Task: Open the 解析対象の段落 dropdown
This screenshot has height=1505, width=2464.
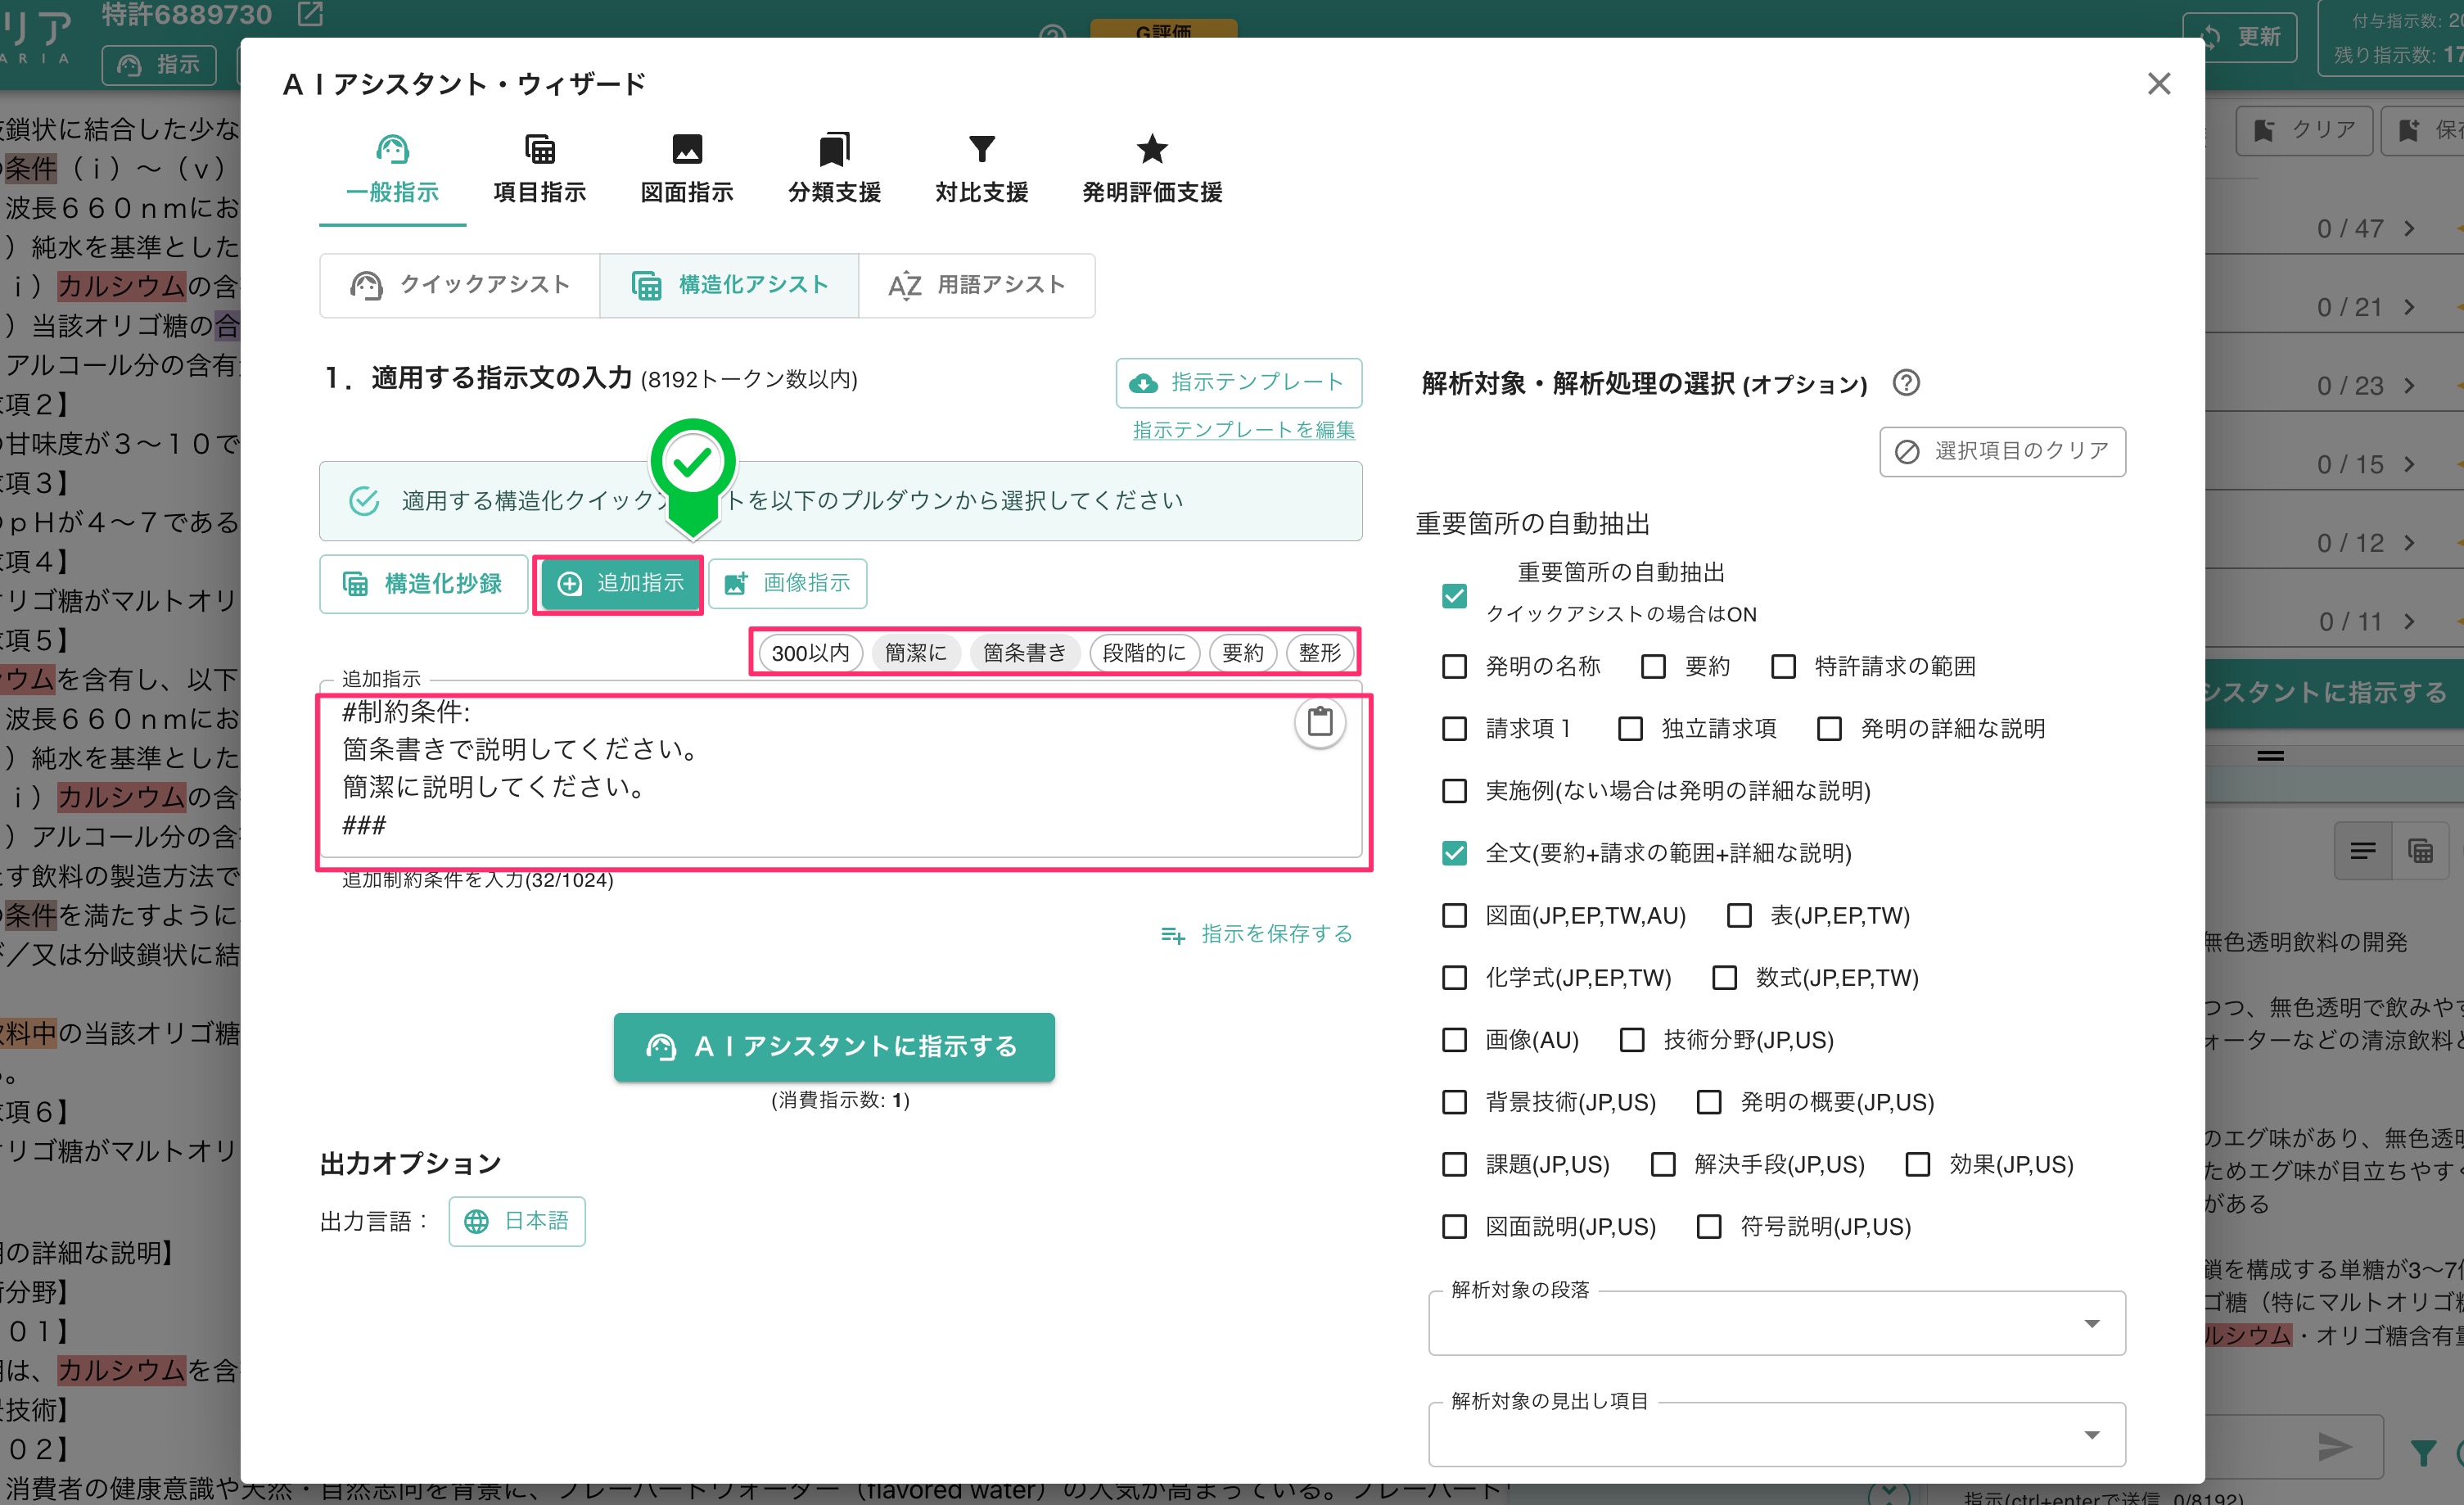Action: coord(1776,1323)
